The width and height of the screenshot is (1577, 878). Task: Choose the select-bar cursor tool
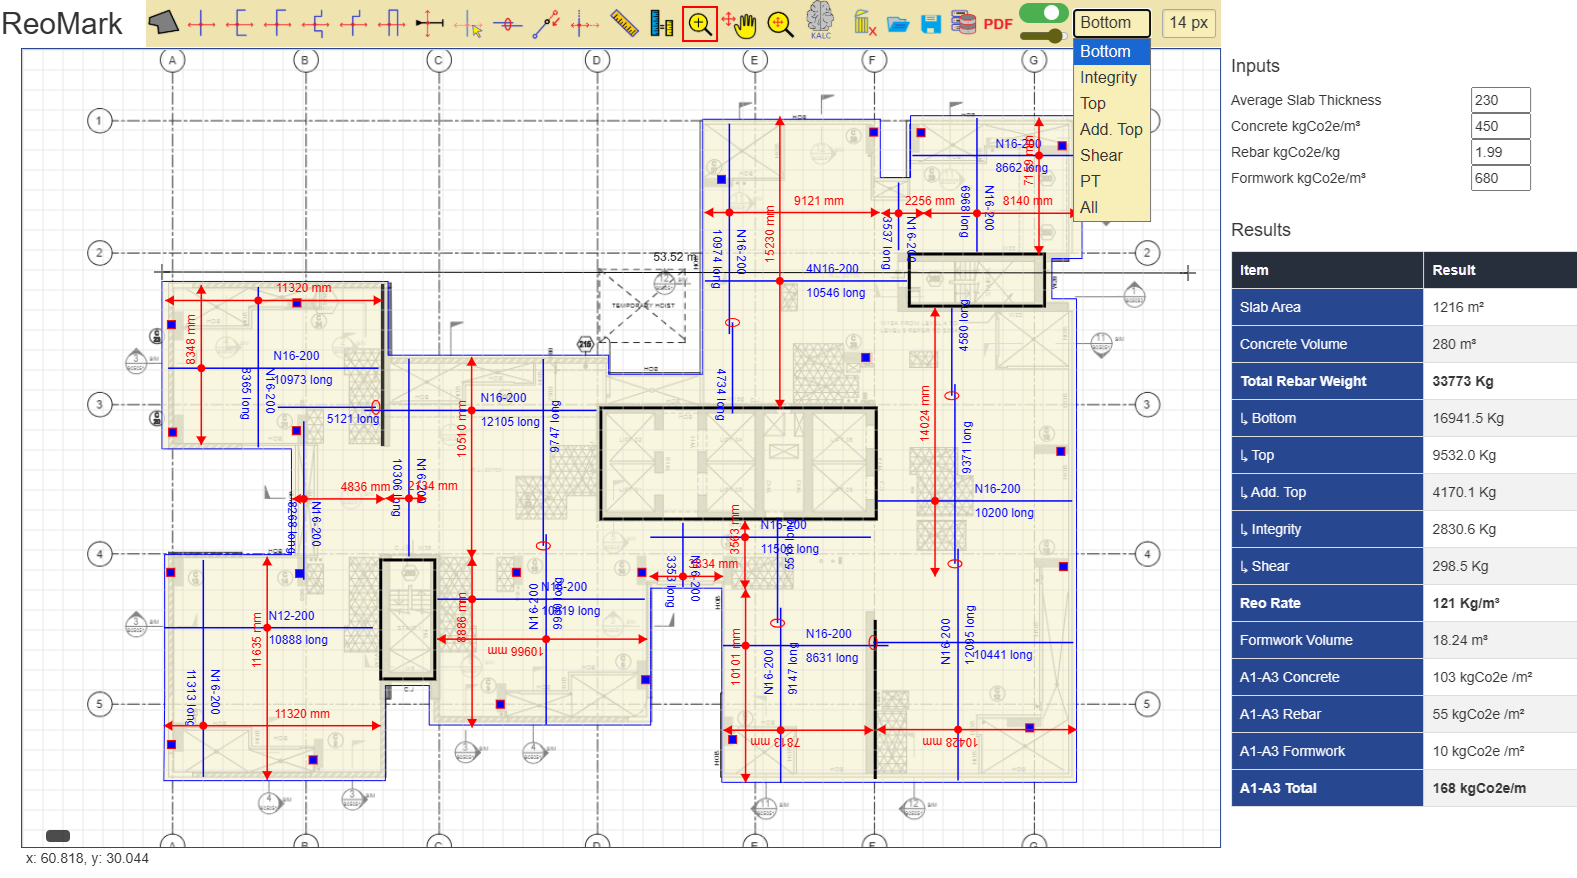[468, 24]
